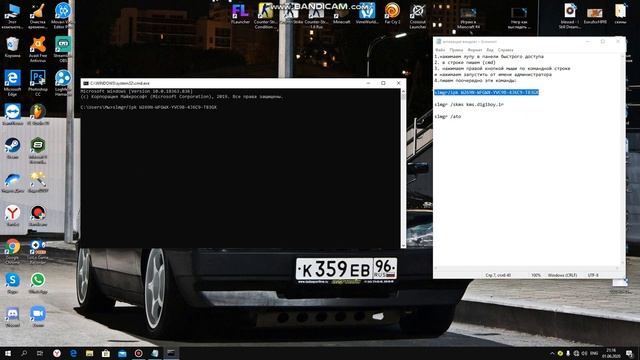Open Microsoft Edge desktop shortcut
Screen dimensions: 640x360
click(x=12, y=83)
